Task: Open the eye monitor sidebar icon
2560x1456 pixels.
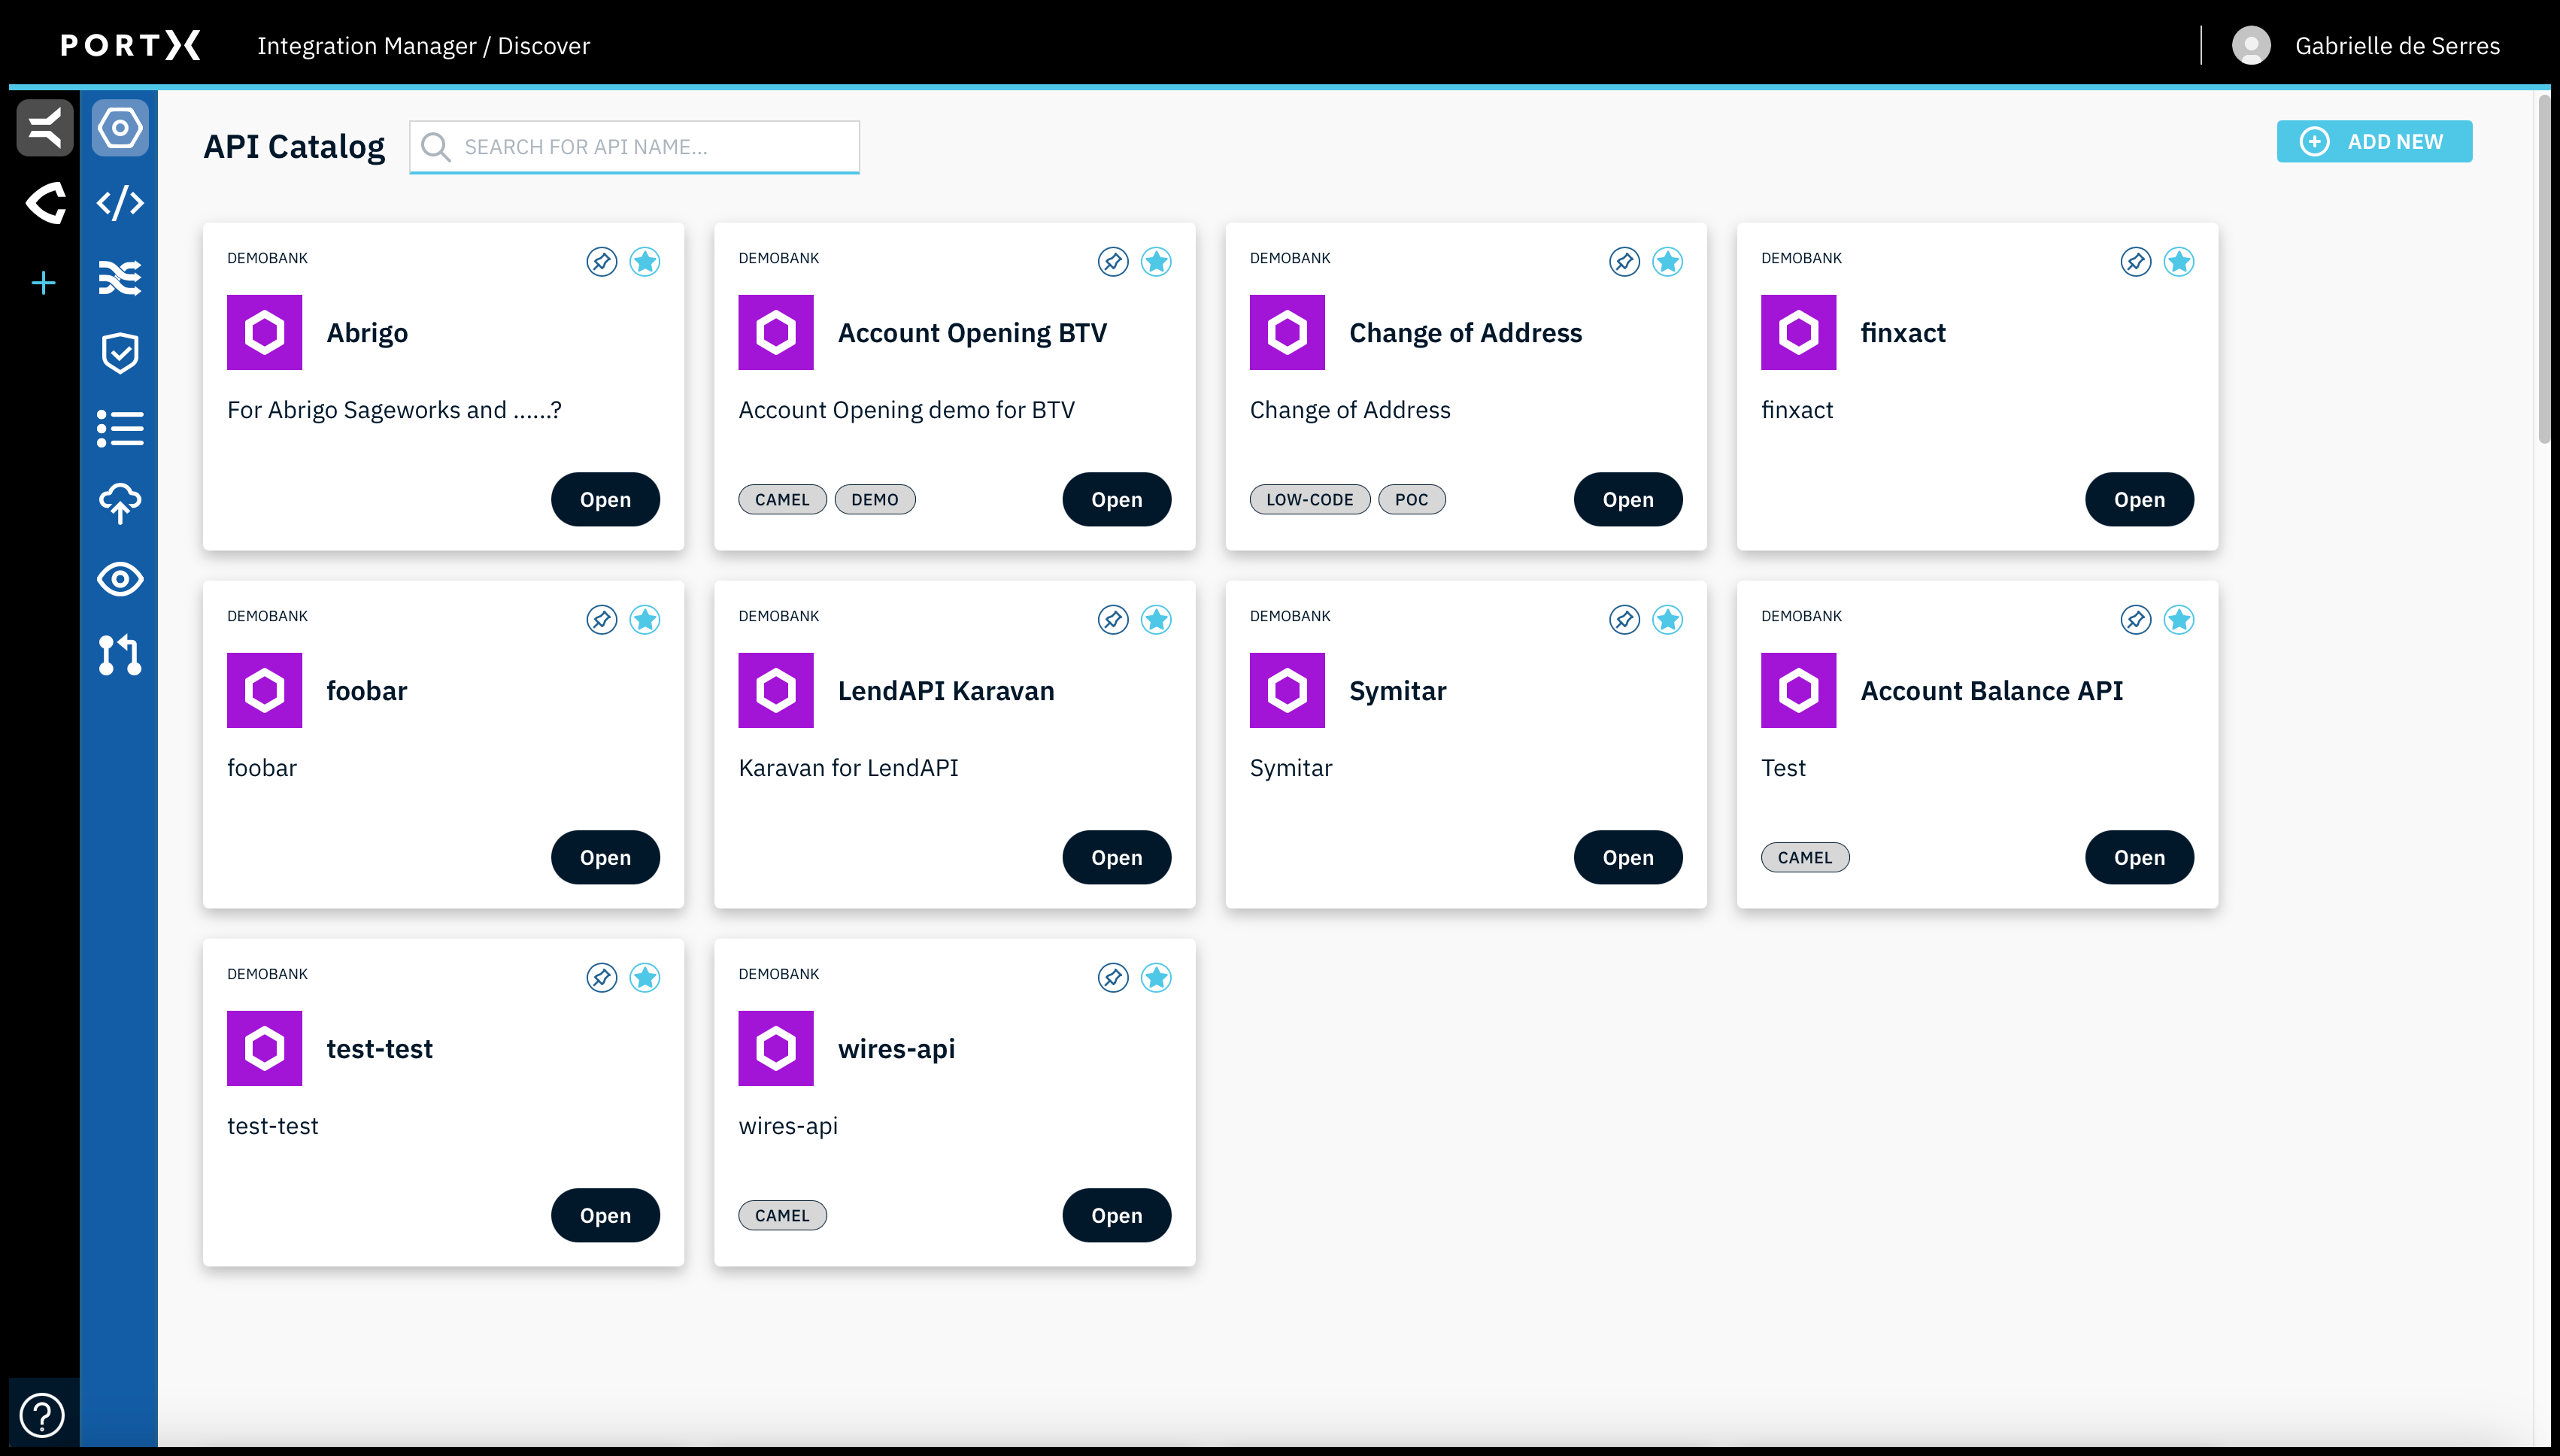Action: coord(120,579)
